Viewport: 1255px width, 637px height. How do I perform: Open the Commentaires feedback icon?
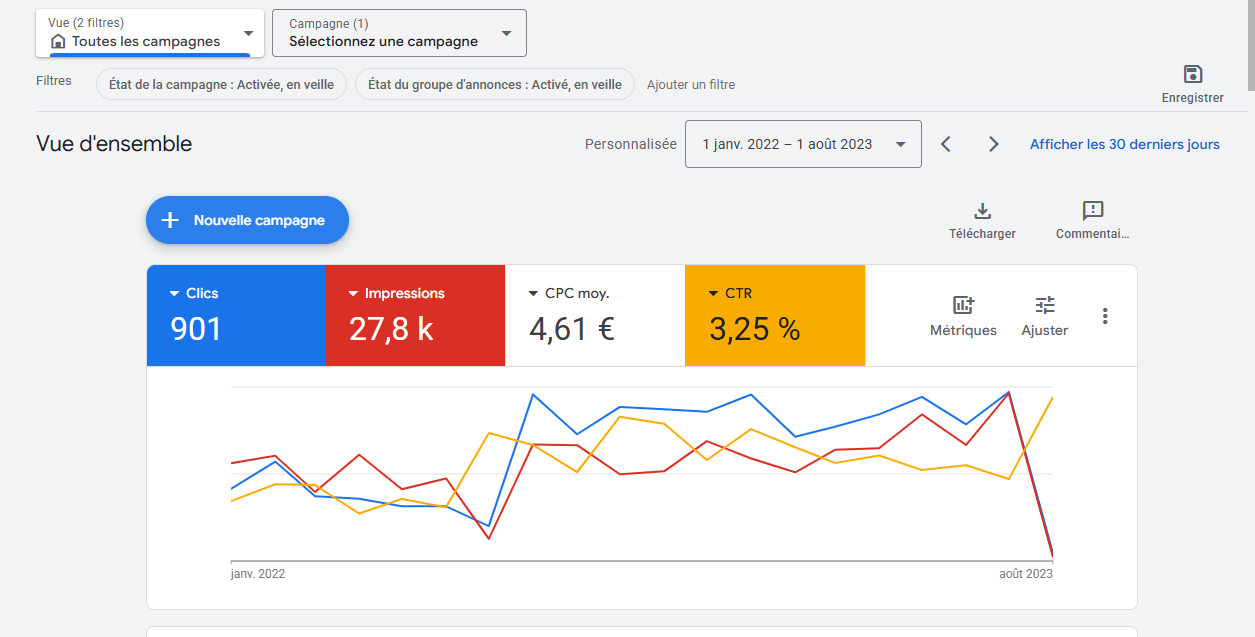coord(1093,211)
